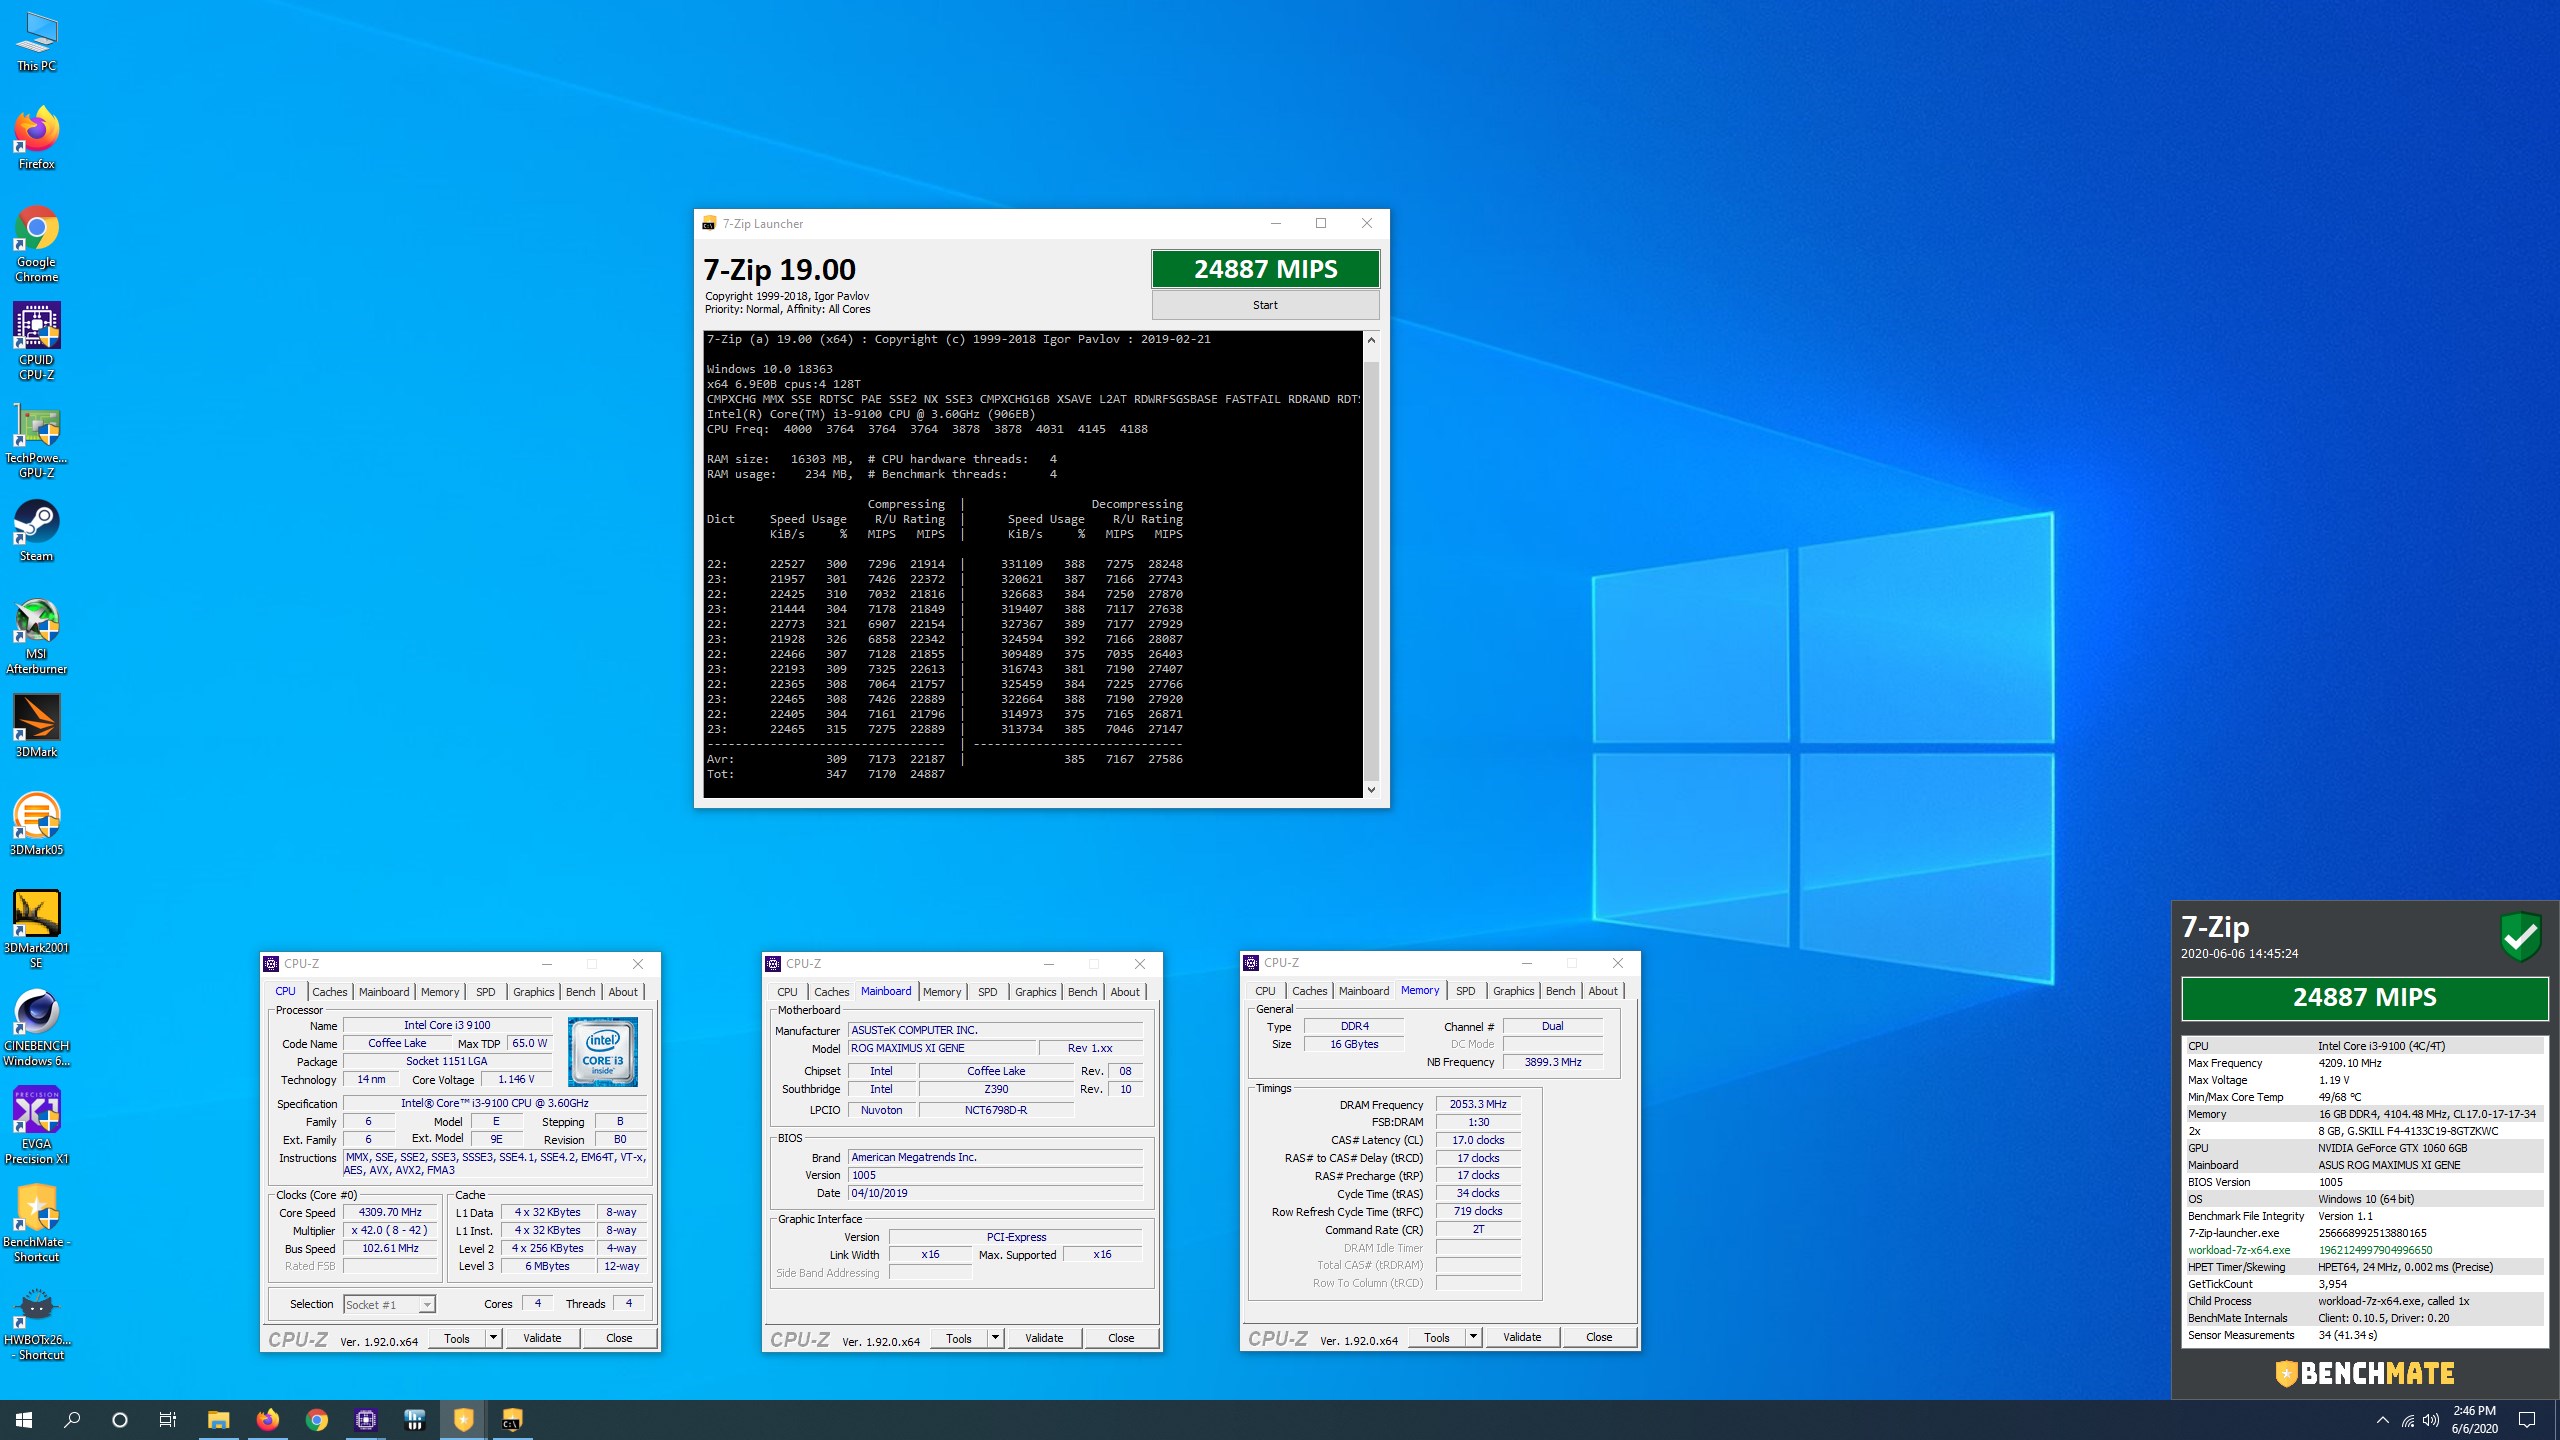This screenshot has height=1440, width=2560.
Task: Expand Tools dropdown arrow in middle CPU-Z
Action: 995,1338
